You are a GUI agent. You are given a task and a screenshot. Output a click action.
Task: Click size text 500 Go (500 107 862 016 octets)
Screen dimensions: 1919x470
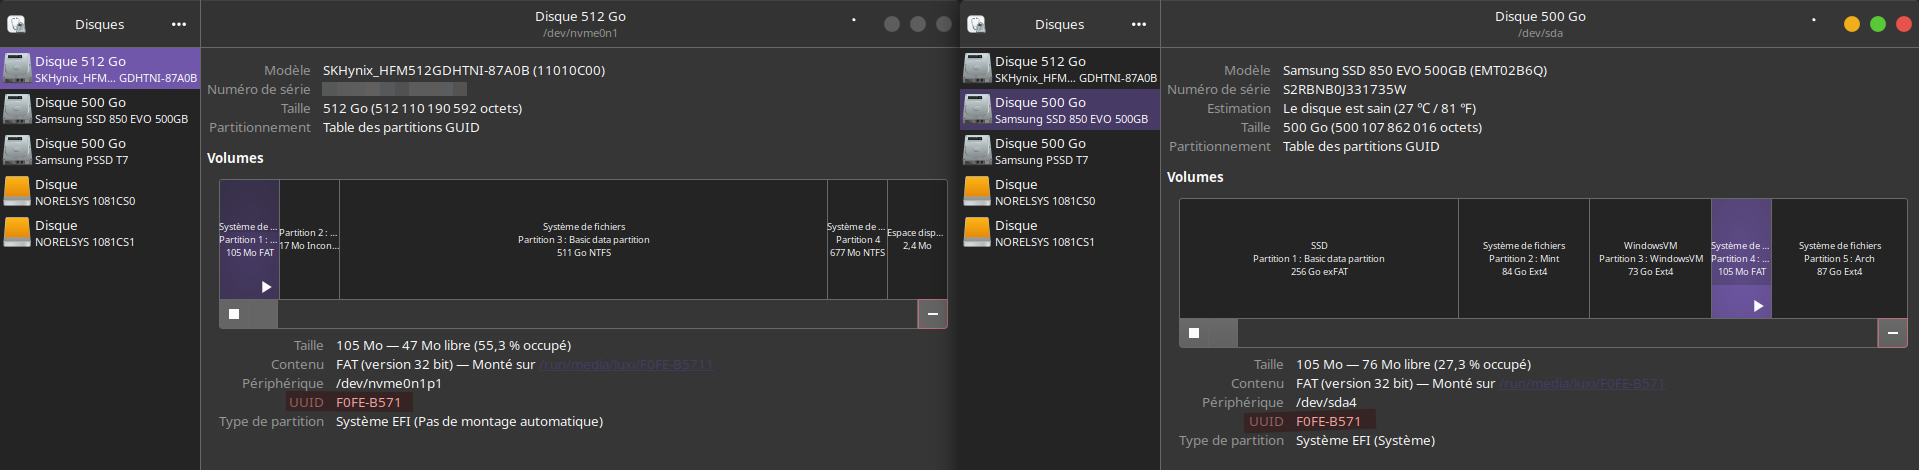tap(1382, 128)
